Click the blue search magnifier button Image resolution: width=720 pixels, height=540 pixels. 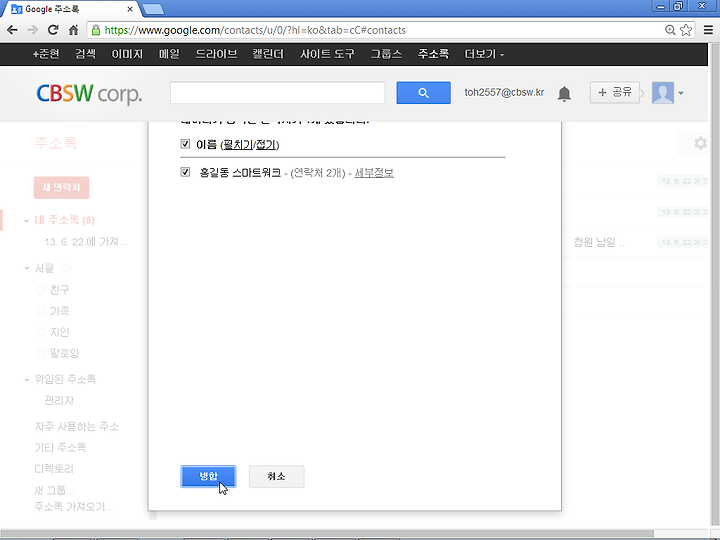[423, 93]
